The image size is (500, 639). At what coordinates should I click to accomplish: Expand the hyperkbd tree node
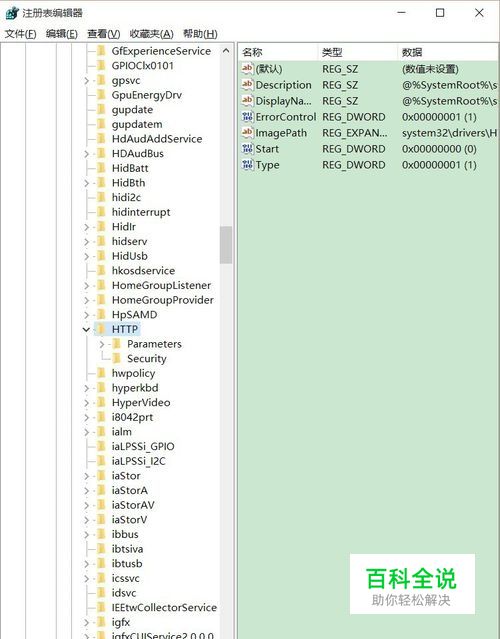(86, 388)
